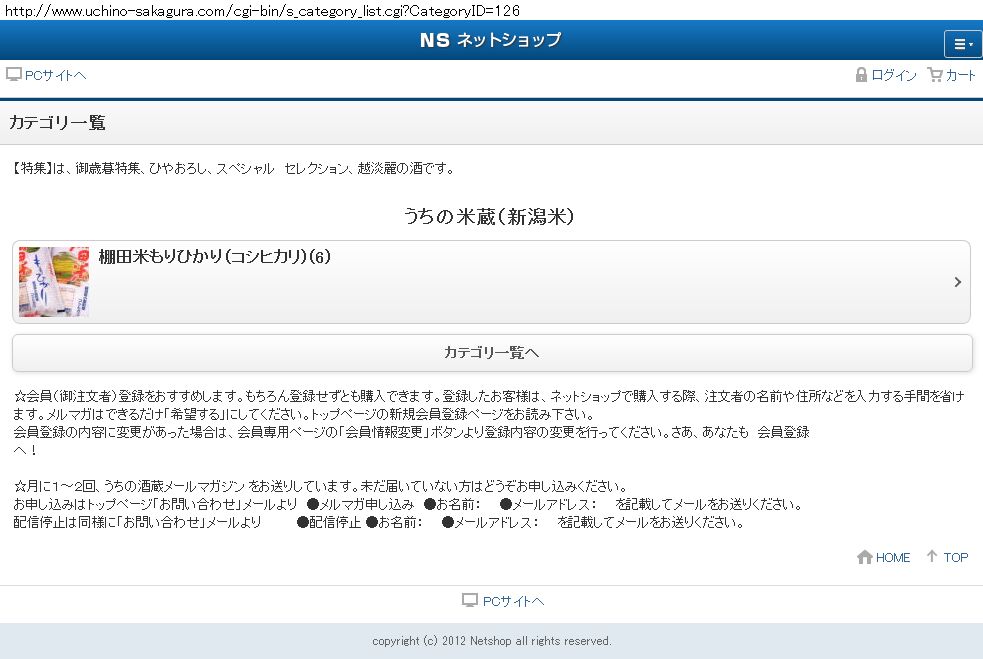Click the house icon next to HOME

point(865,557)
